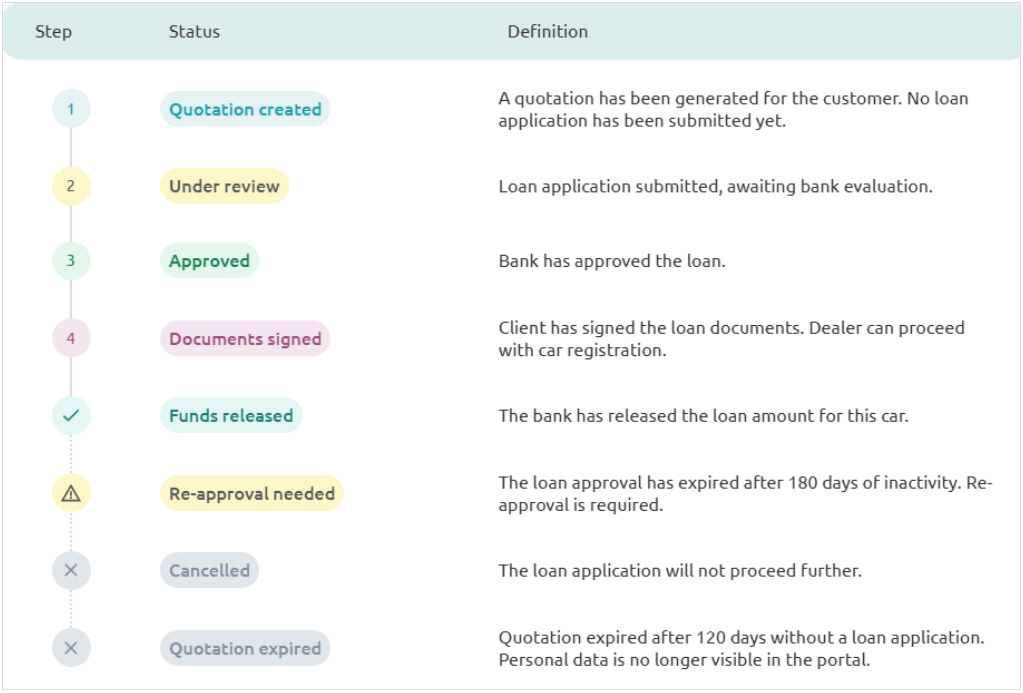Click the Status column header
The height and width of the screenshot is (693, 1023).
click(194, 31)
